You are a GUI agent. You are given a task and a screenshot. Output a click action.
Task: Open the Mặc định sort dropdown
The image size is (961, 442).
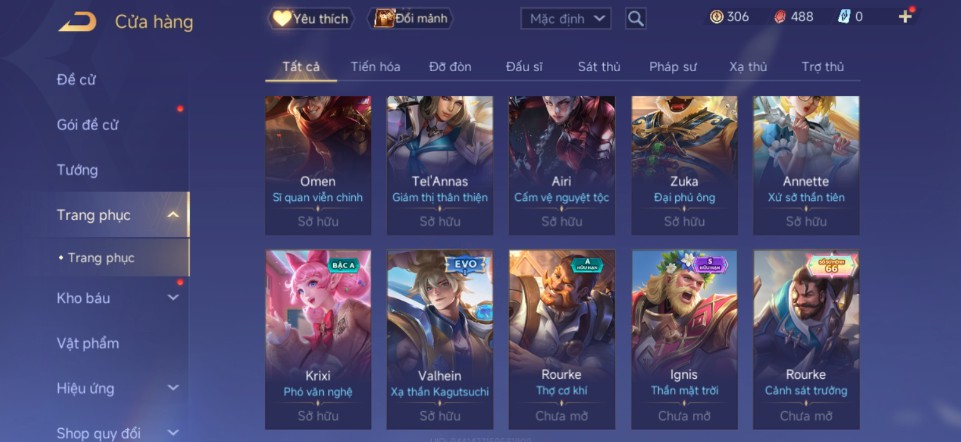[566, 18]
